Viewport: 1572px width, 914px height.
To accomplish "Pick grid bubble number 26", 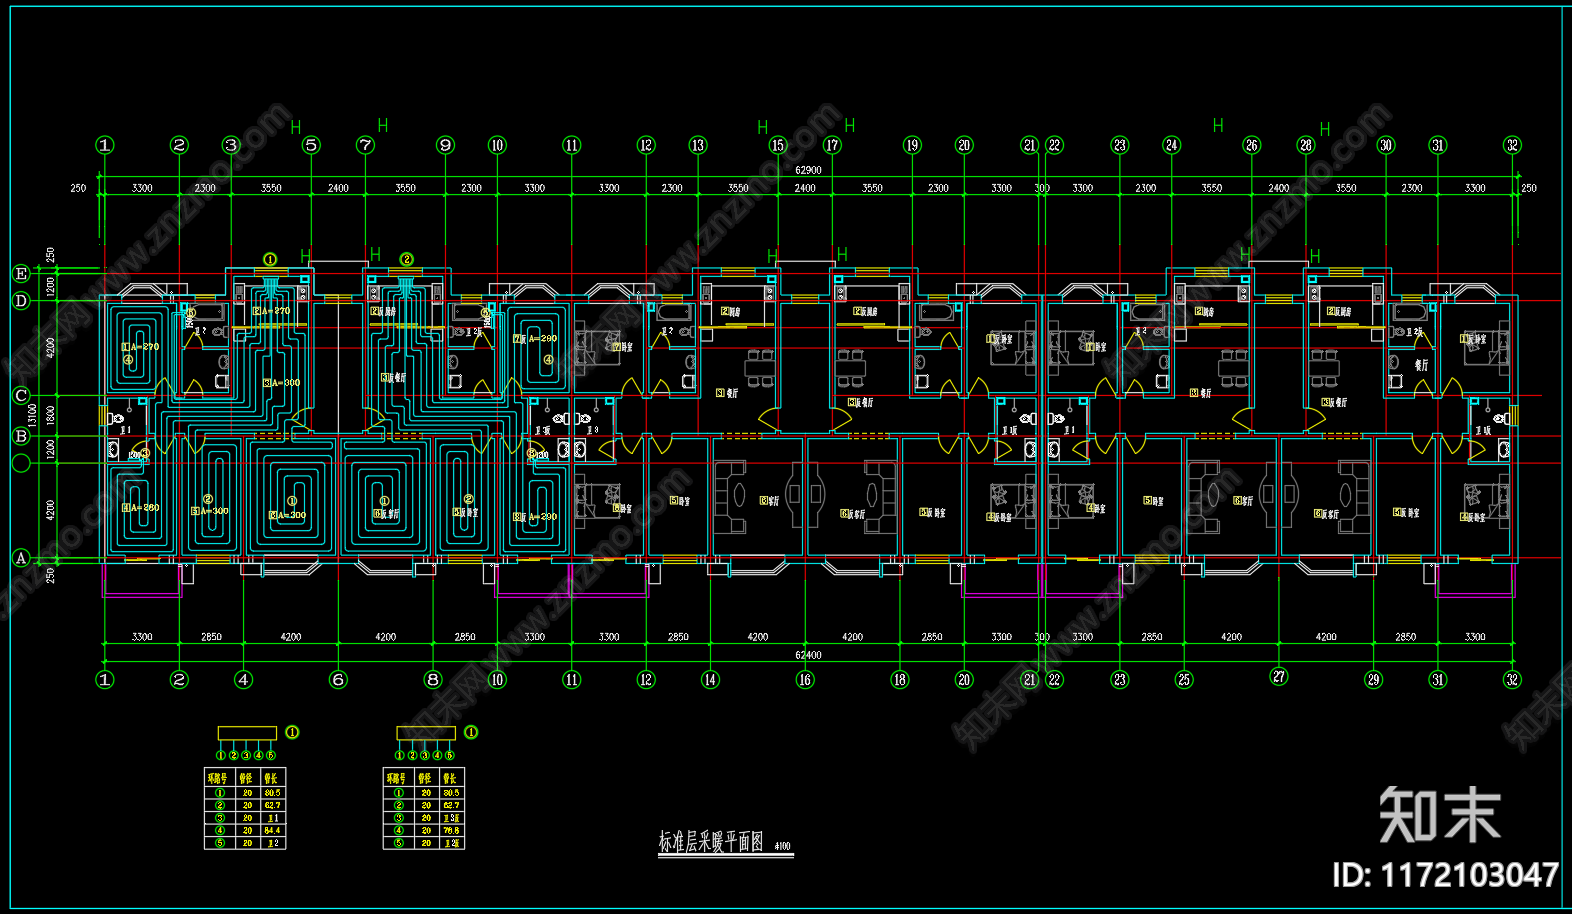I will pyautogui.click(x=1251, y=145).
